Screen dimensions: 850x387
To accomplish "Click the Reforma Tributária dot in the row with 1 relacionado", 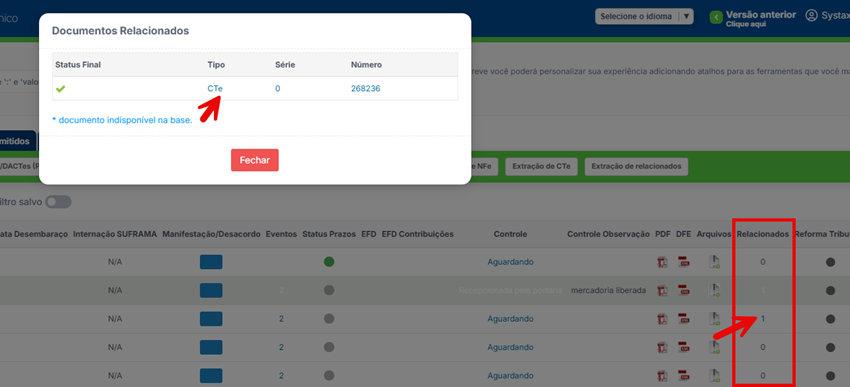I will point(830,319).
